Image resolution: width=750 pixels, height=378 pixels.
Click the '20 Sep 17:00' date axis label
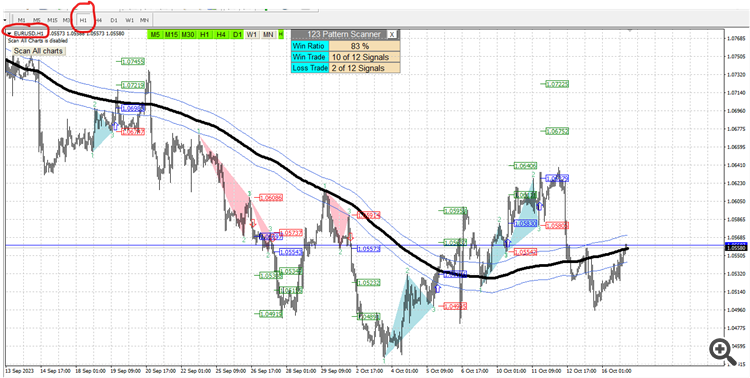(162, 371)
